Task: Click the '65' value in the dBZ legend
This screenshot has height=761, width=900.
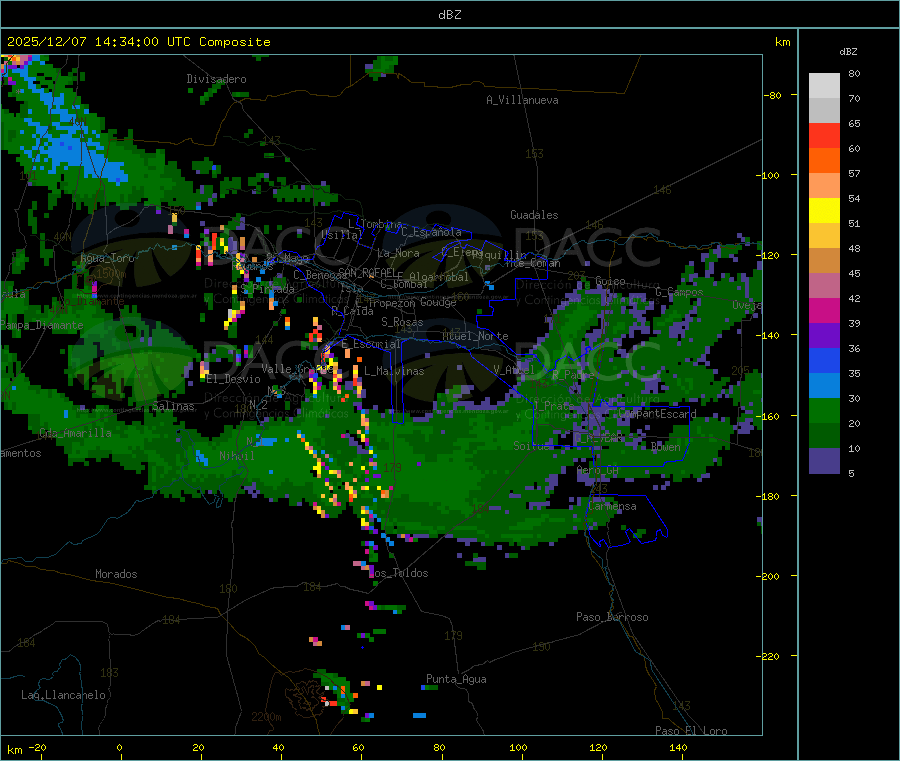Action: coord(854,123)
